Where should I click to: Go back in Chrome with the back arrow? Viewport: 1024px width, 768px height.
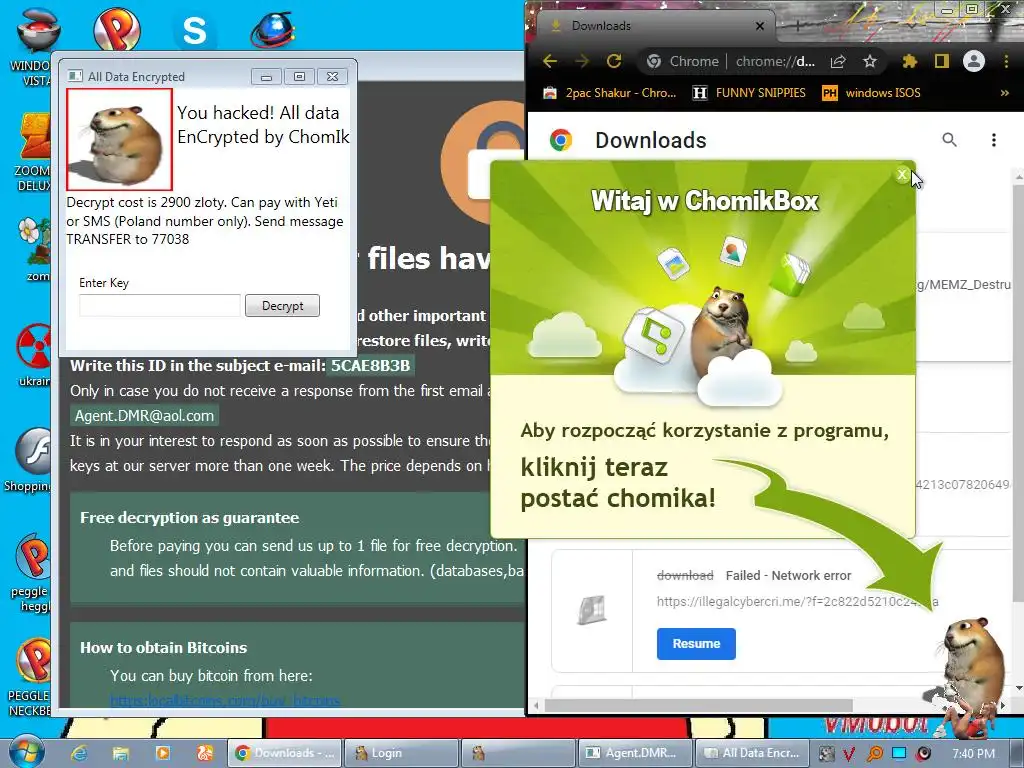[x=550, y=61]
